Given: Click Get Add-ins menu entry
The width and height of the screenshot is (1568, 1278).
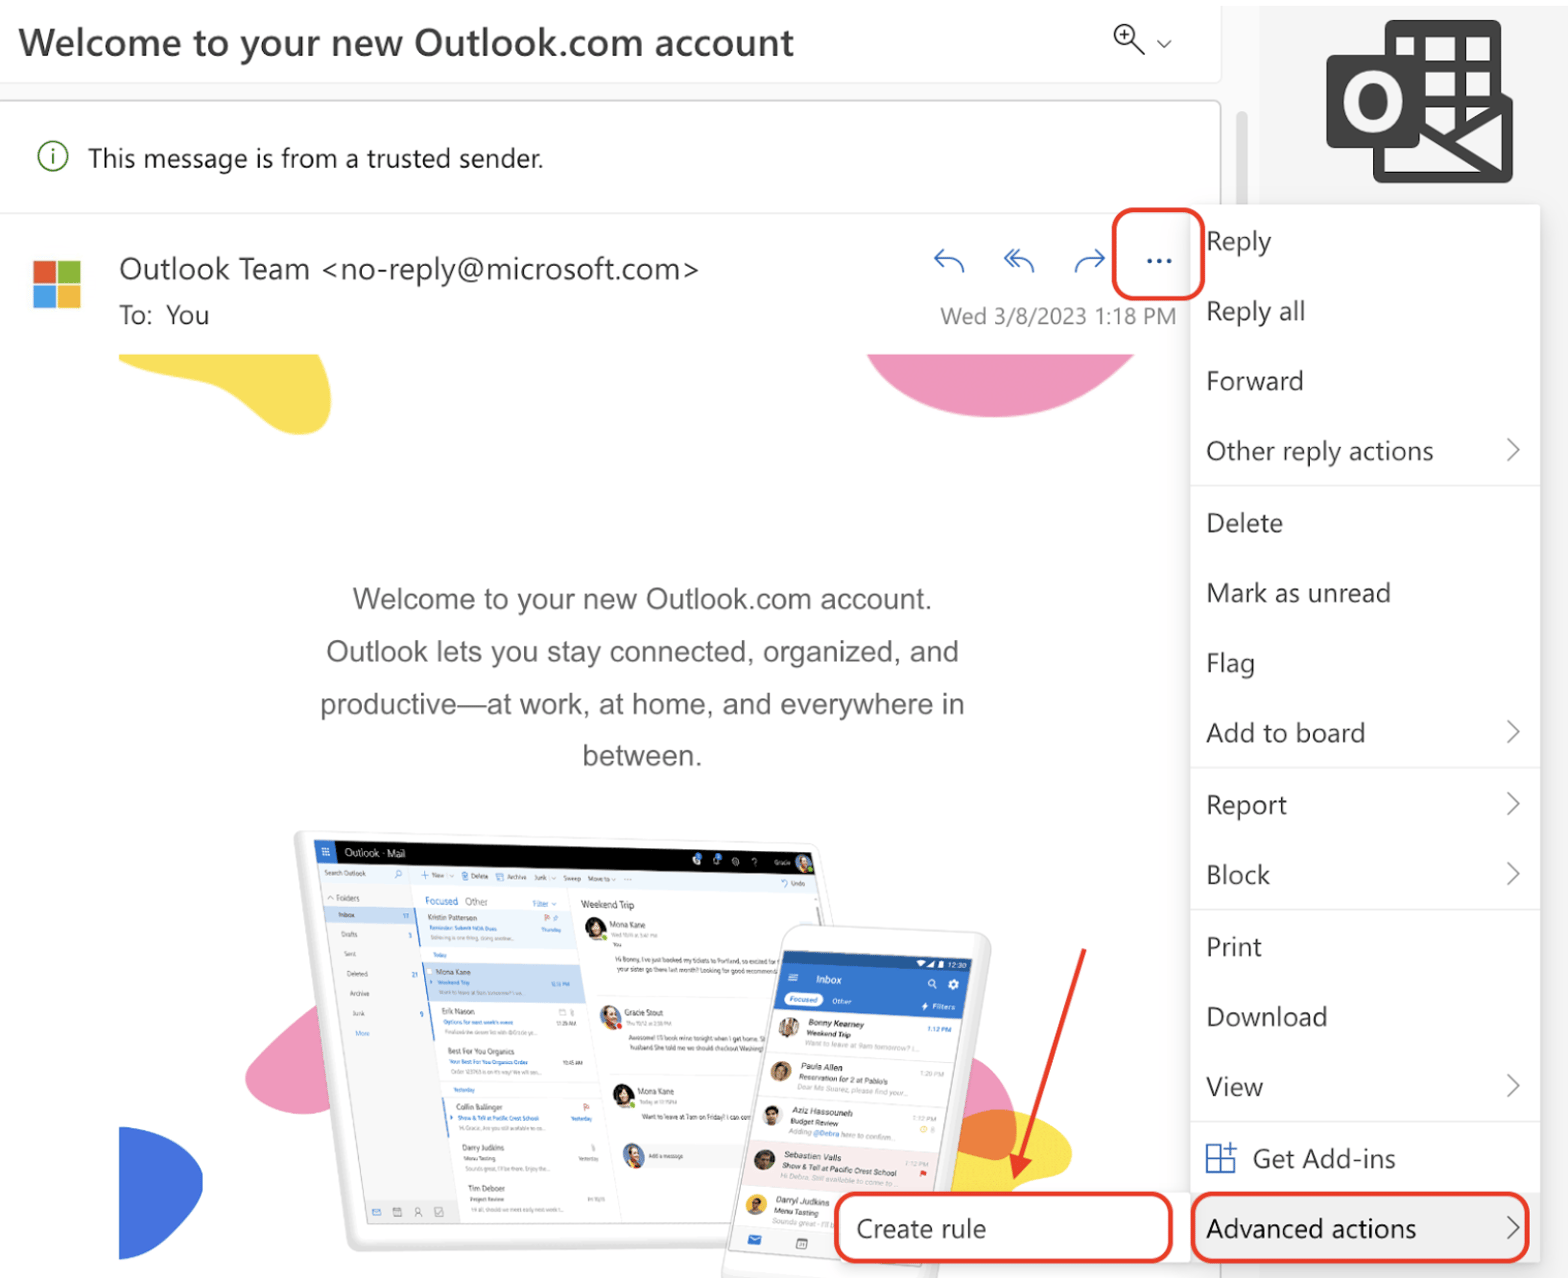Looking at the screenshot, I should click(x=1364, y=1160).
